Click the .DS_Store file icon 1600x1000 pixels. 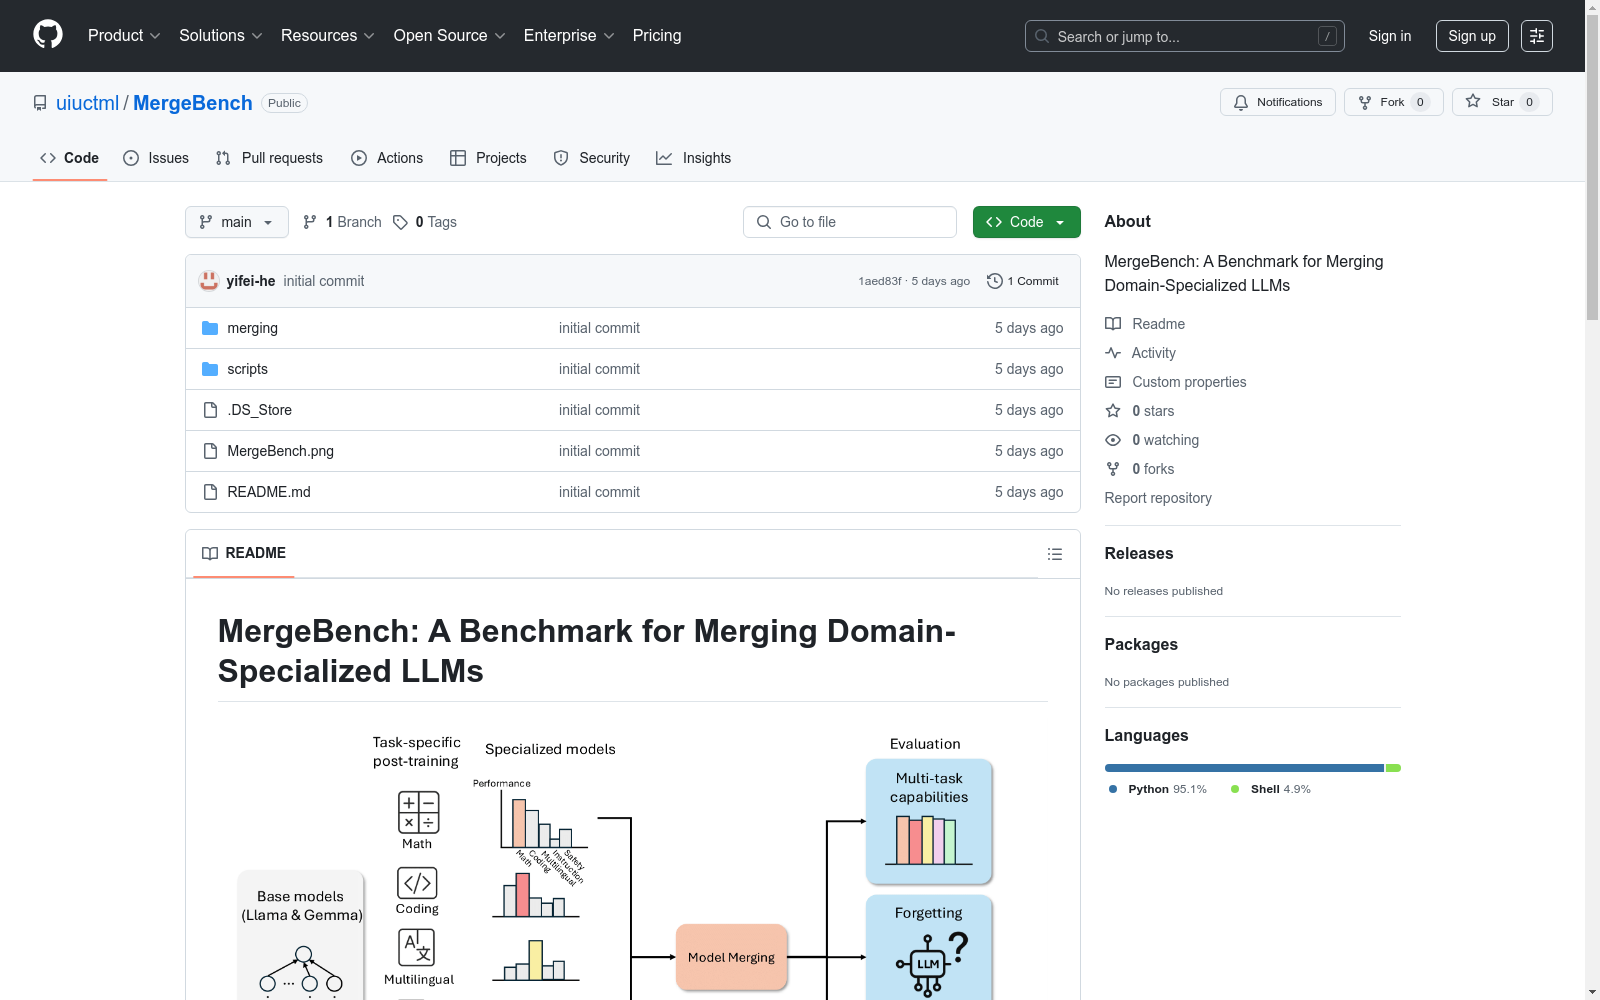(x=210, y=410)
